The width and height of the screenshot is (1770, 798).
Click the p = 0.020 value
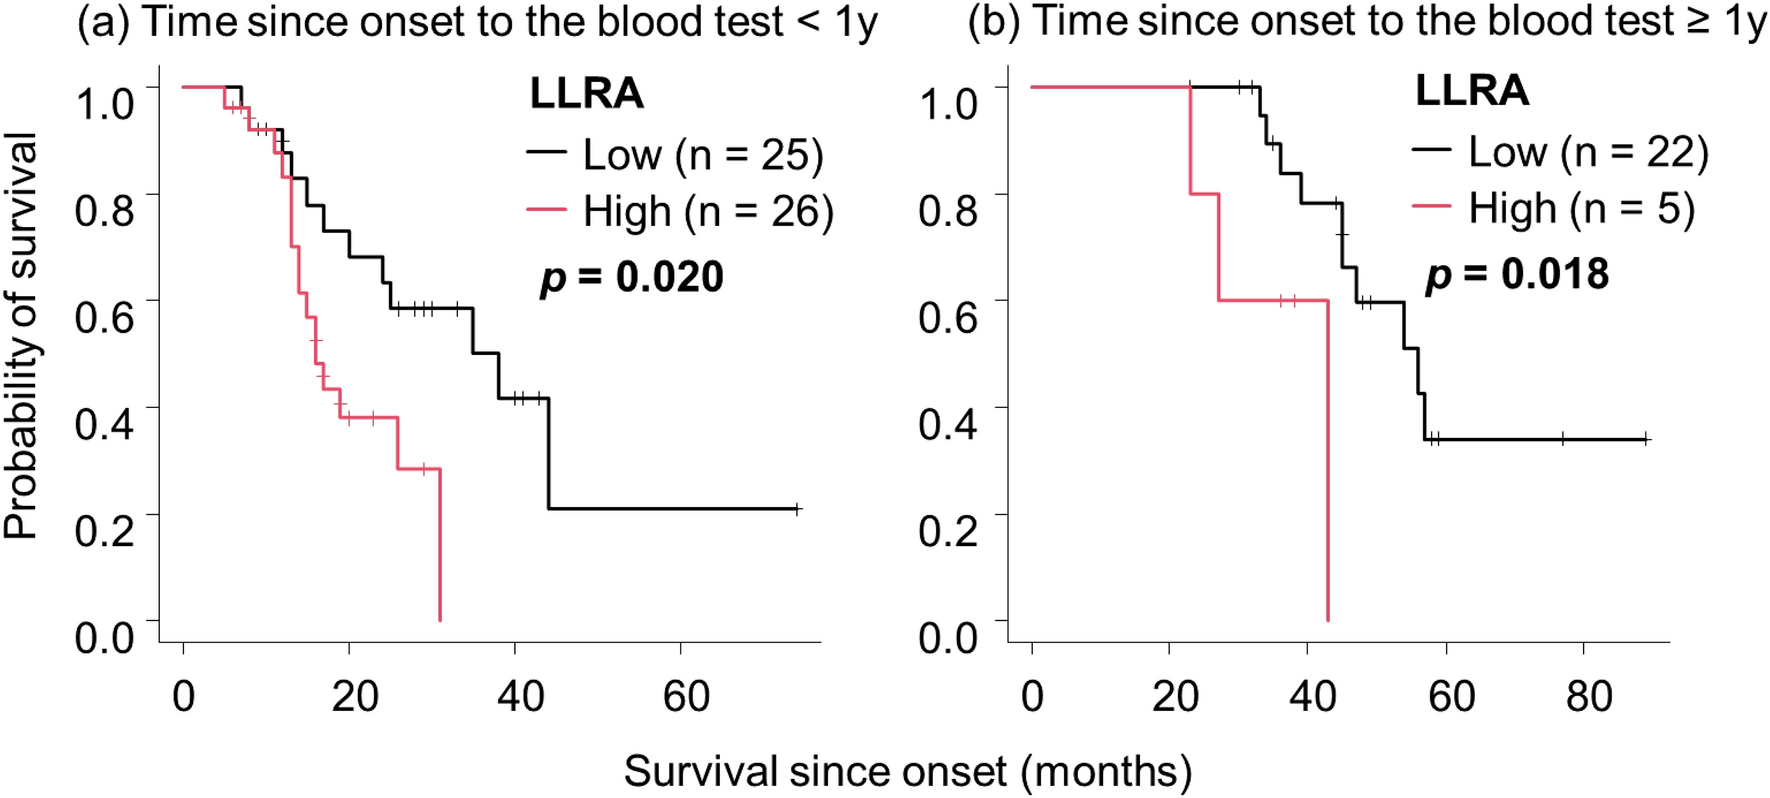coord(632,277)
